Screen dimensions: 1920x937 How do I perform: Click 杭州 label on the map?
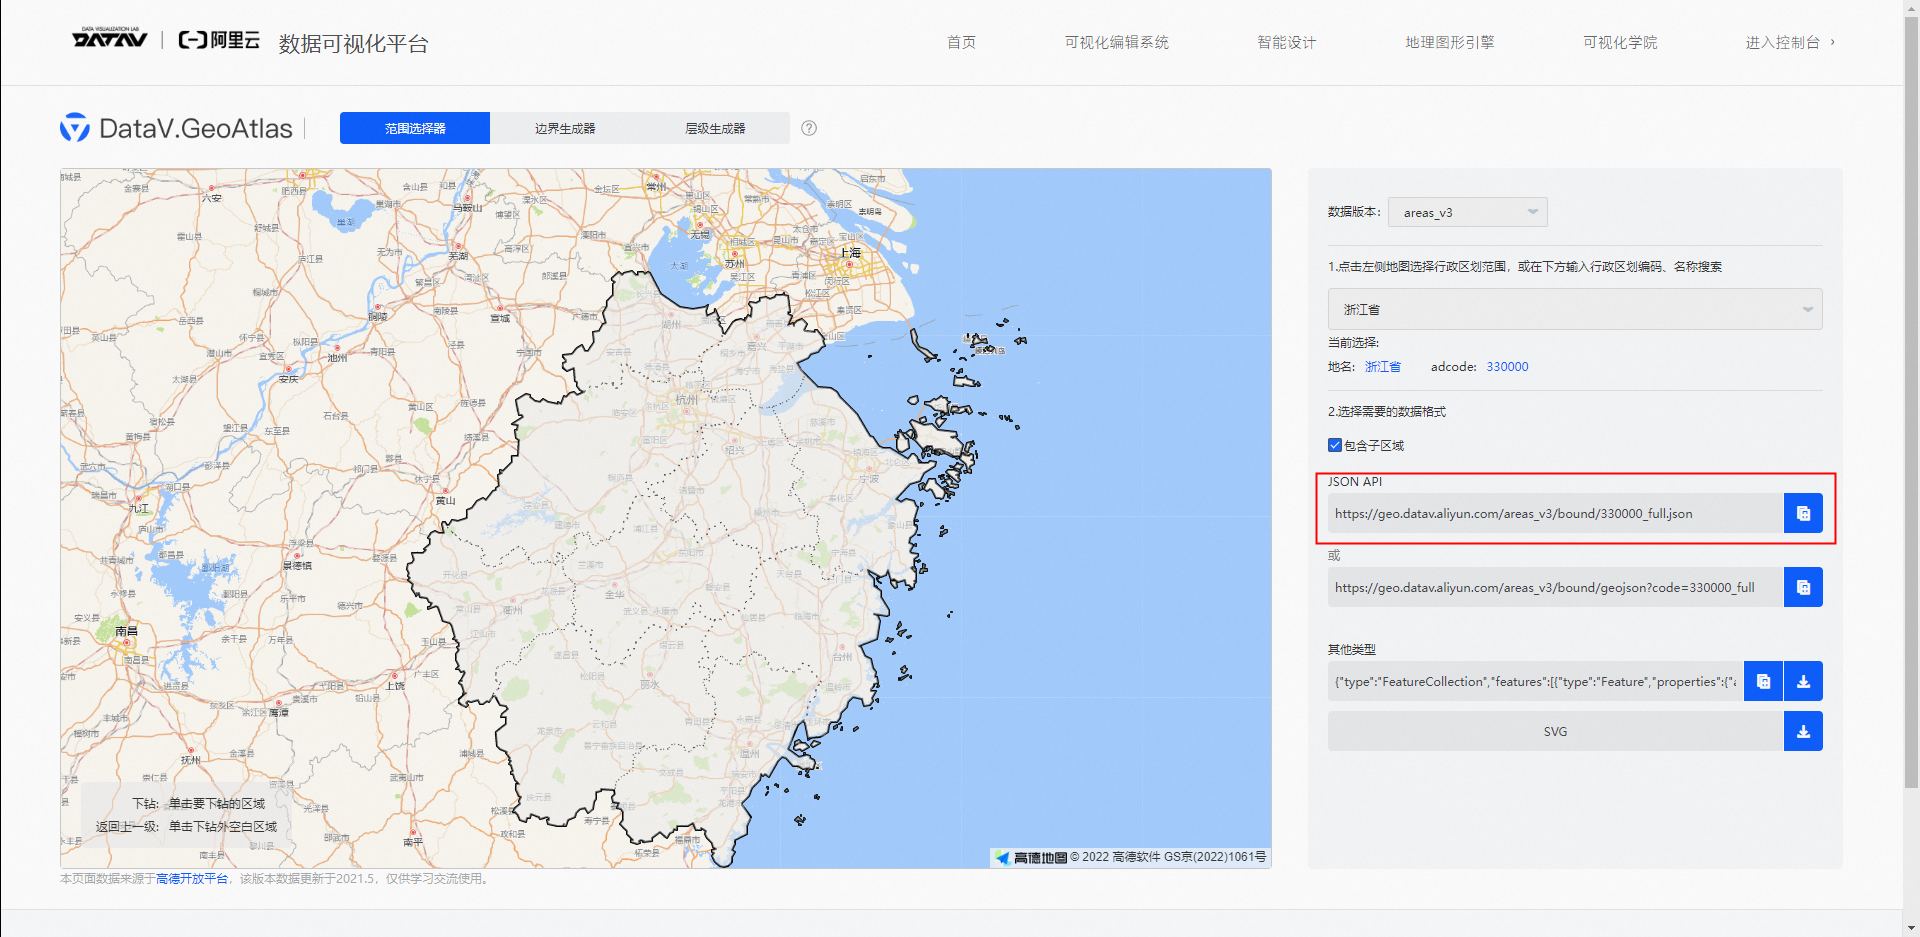(687, 399)
